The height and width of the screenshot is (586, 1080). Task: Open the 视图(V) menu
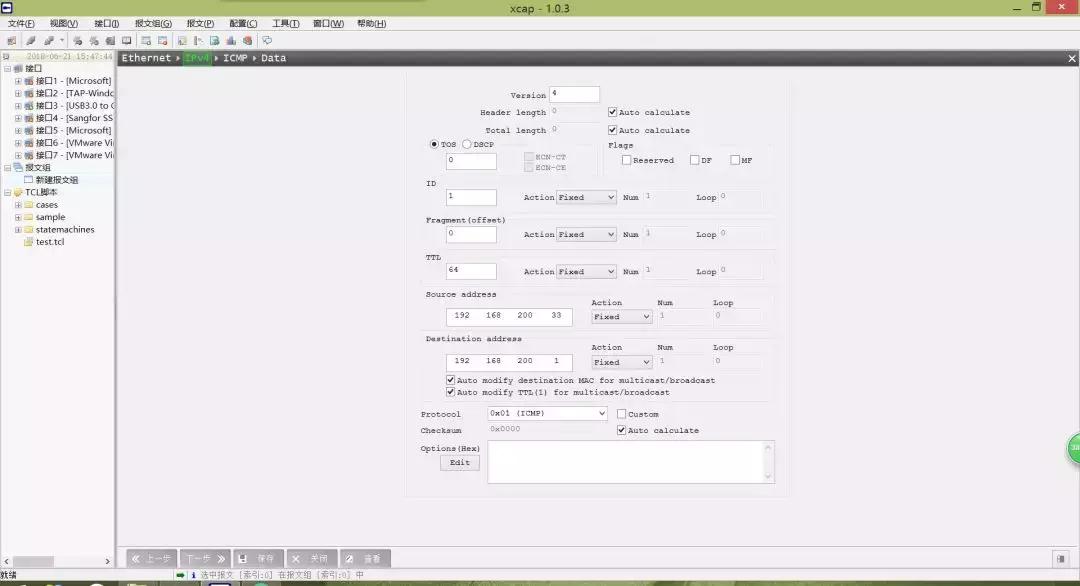(x=63, y=23)
